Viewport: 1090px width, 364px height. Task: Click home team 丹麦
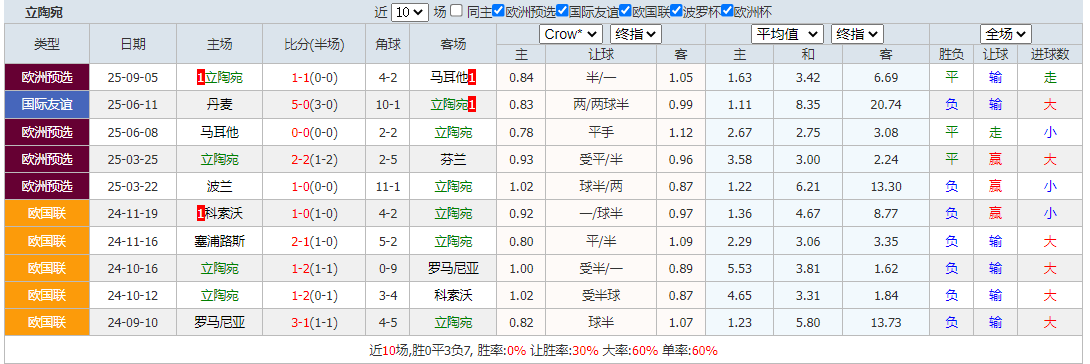click(x=220, y=105)
